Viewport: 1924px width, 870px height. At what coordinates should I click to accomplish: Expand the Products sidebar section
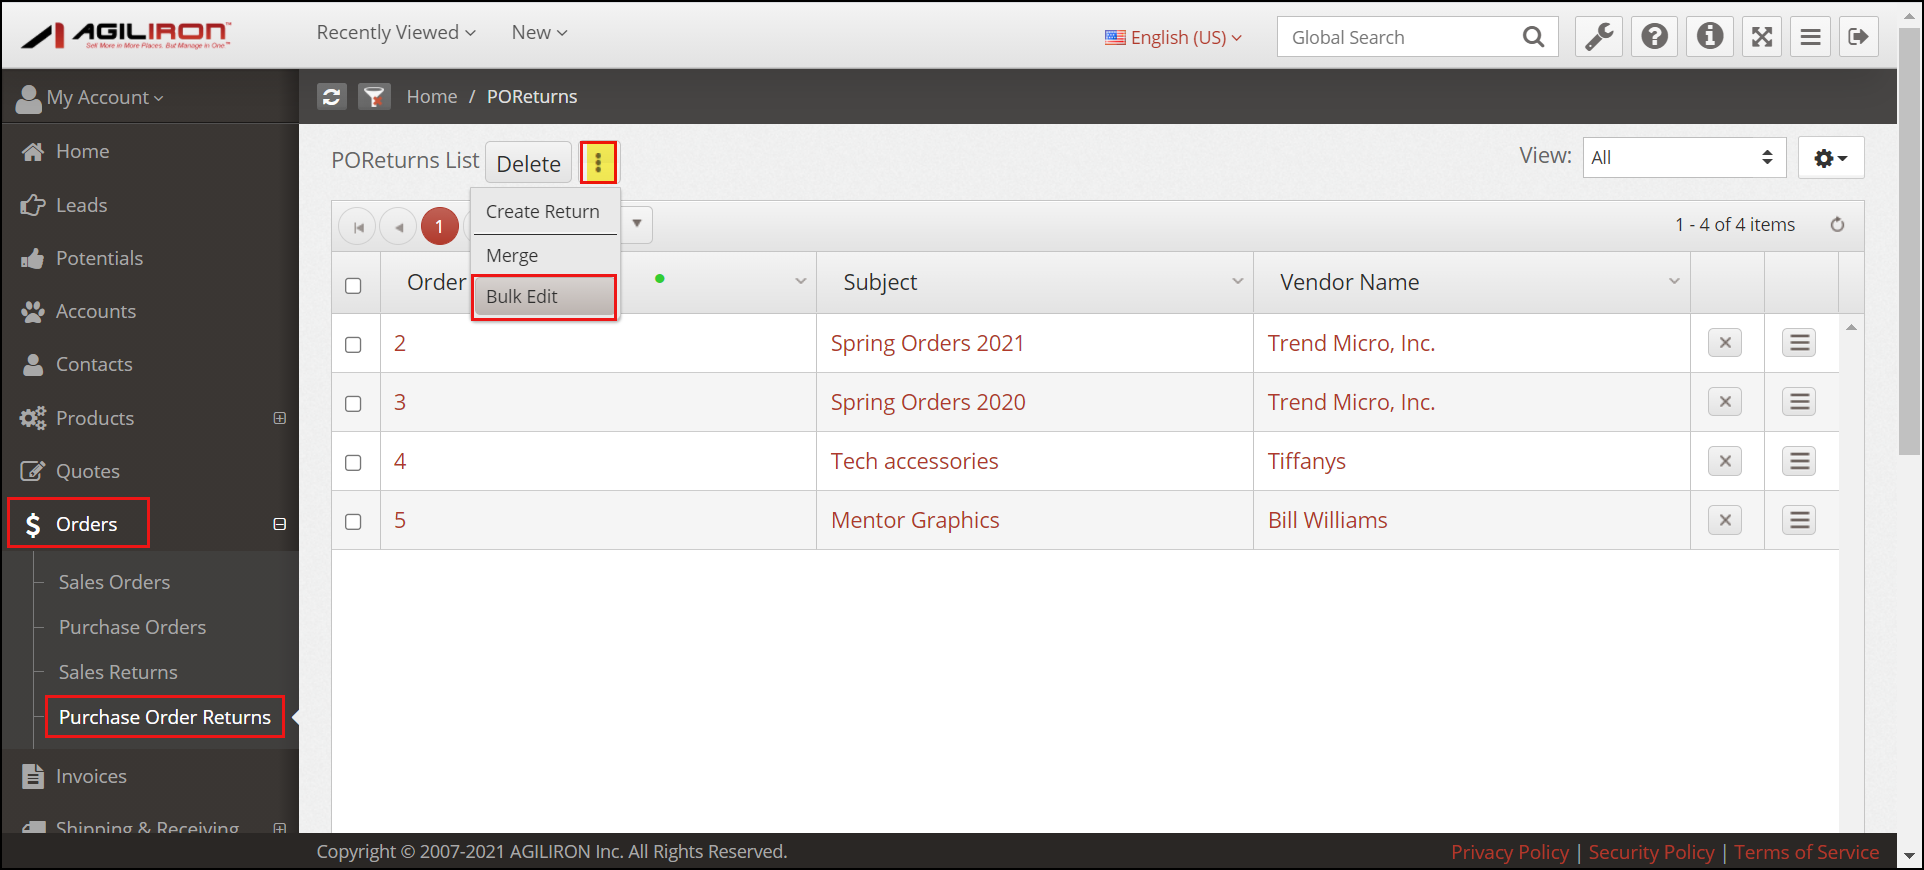[280, 418]
